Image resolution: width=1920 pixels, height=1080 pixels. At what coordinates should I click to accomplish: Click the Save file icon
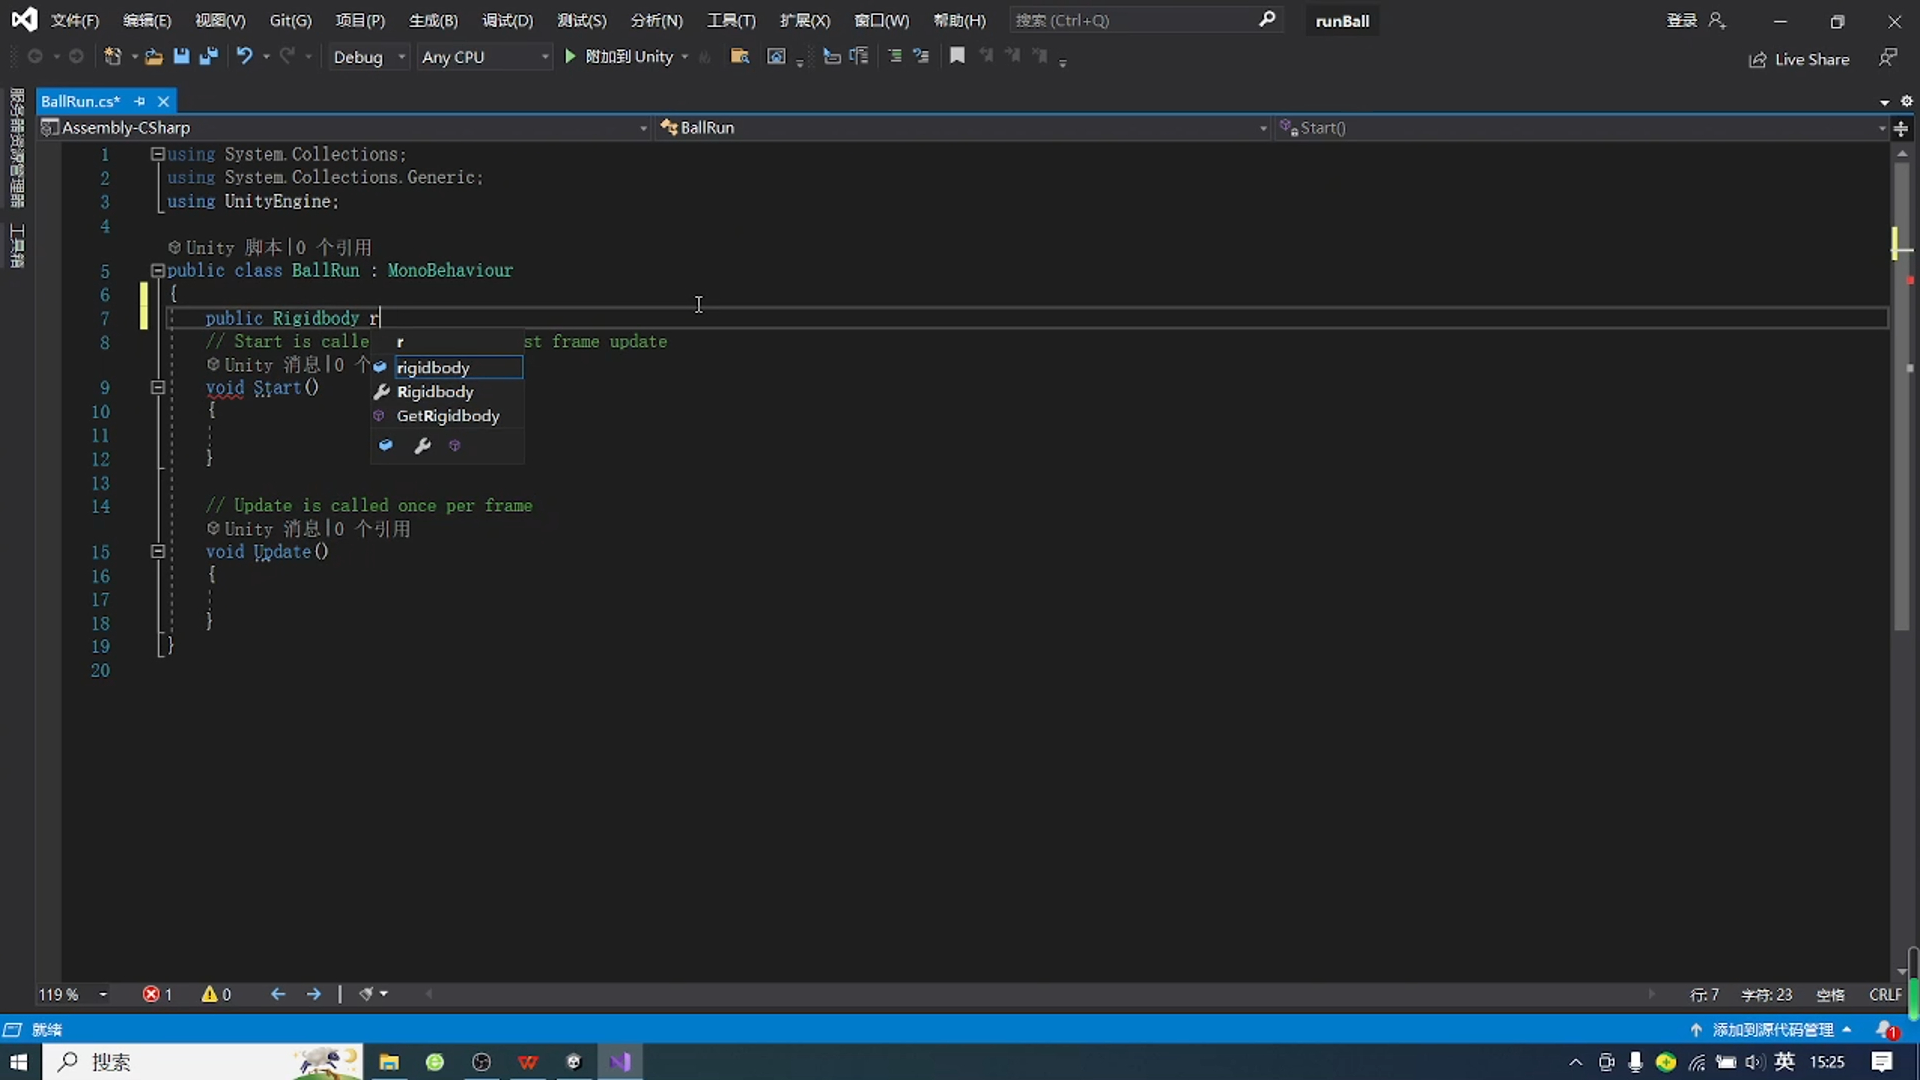[181, 57]
